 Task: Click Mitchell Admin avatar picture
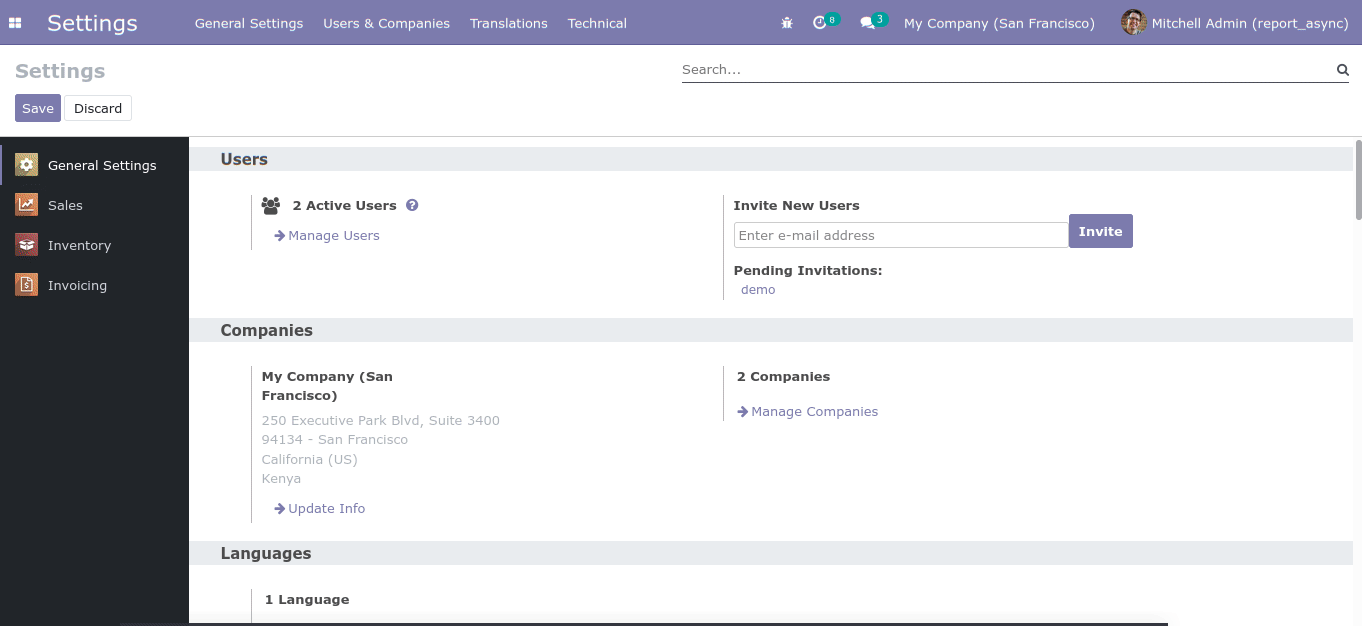tap(1133, 23)
